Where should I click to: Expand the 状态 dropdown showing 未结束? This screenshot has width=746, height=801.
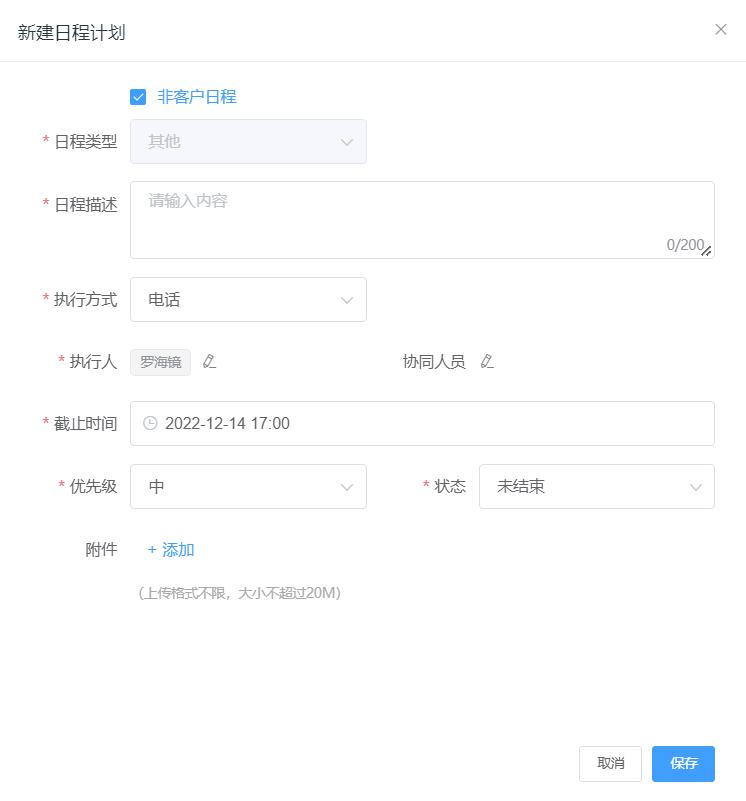[x=597, y=486]
